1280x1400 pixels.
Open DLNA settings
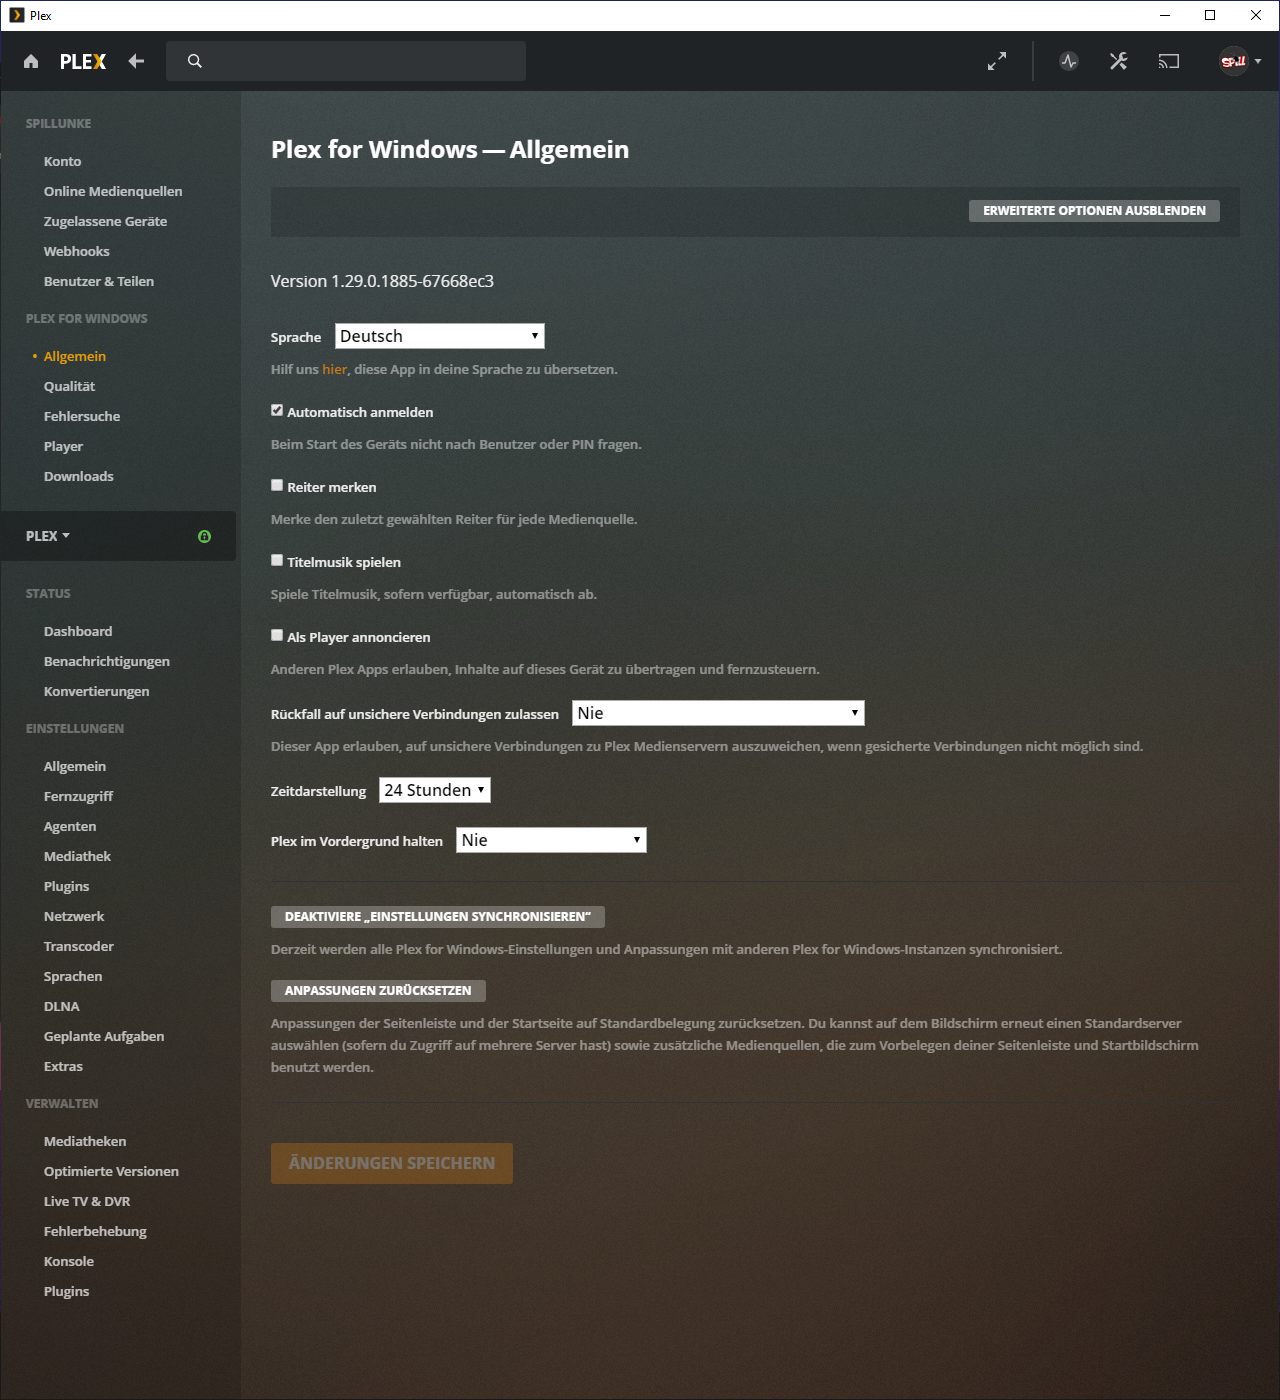pos(62,1006)
